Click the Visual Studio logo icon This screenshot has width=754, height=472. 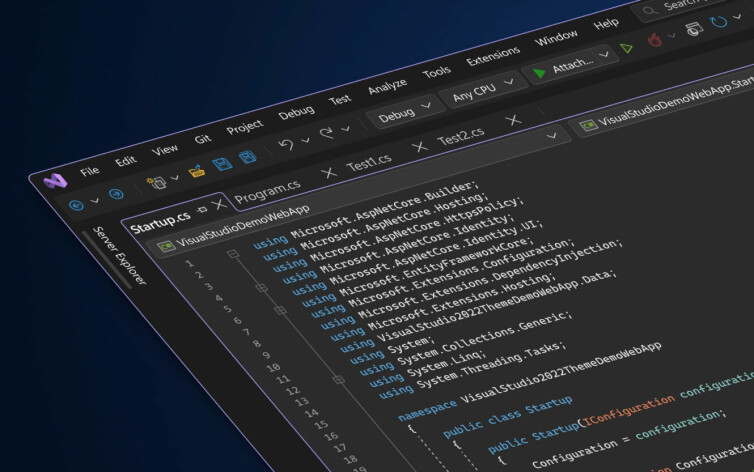55,181
